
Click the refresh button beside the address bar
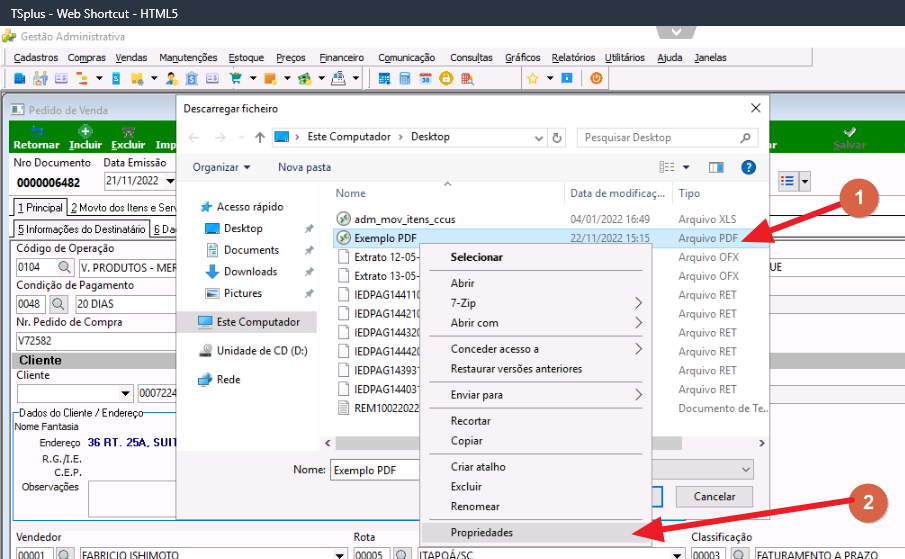tap(557, 138)
